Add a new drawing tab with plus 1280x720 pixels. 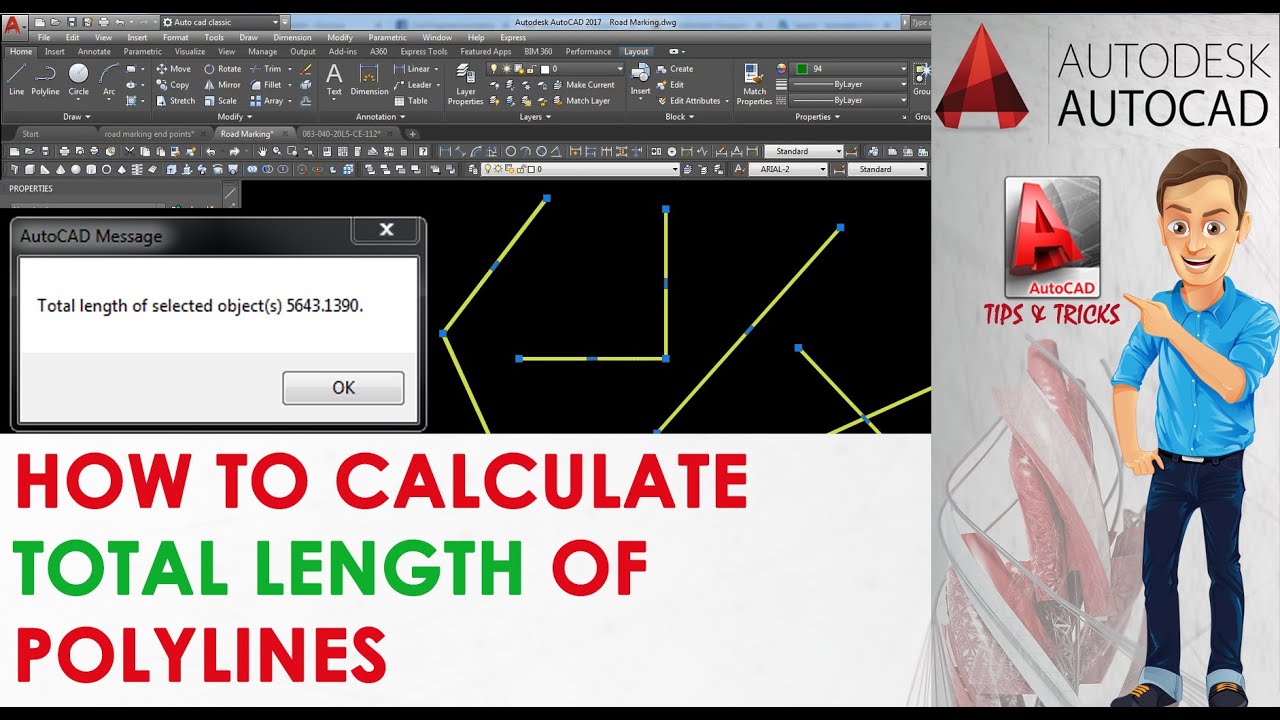tap(412, 134)
